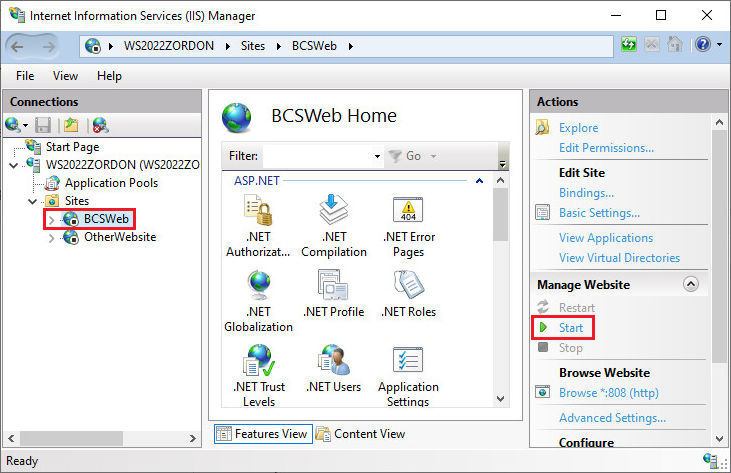Open .NET Trust Levels icon

258,362
